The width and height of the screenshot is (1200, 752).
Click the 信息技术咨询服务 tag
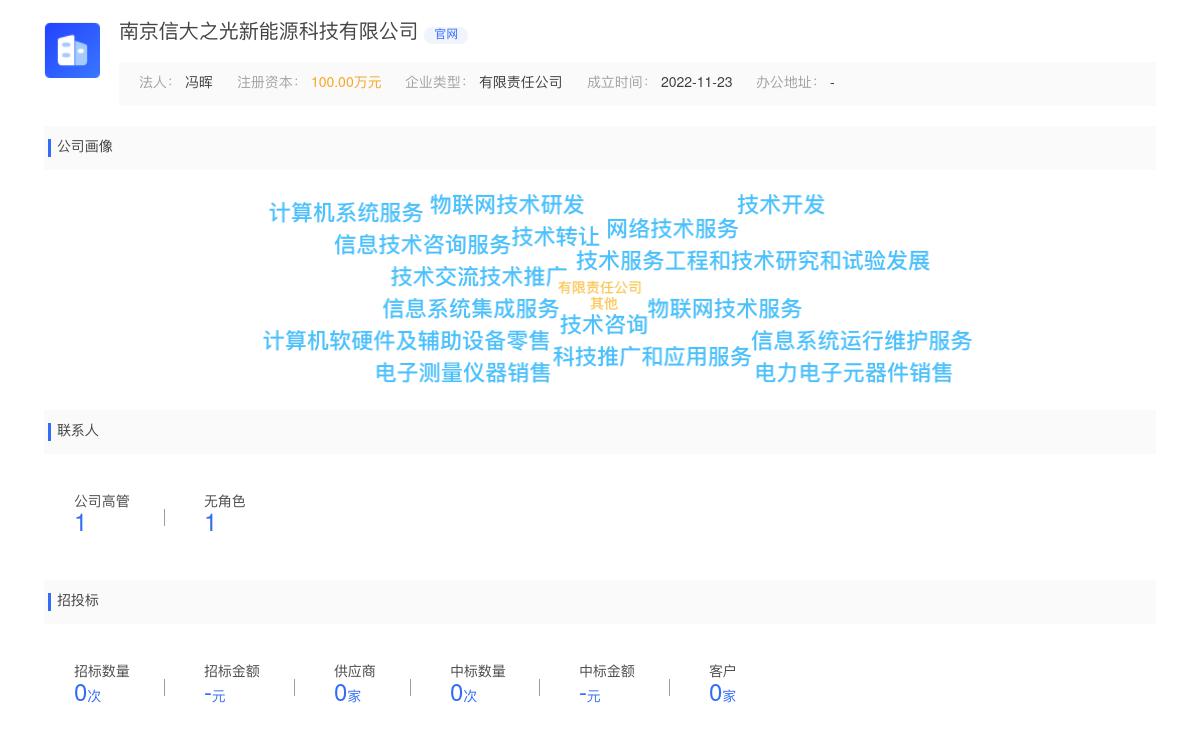tap(422, 245)
